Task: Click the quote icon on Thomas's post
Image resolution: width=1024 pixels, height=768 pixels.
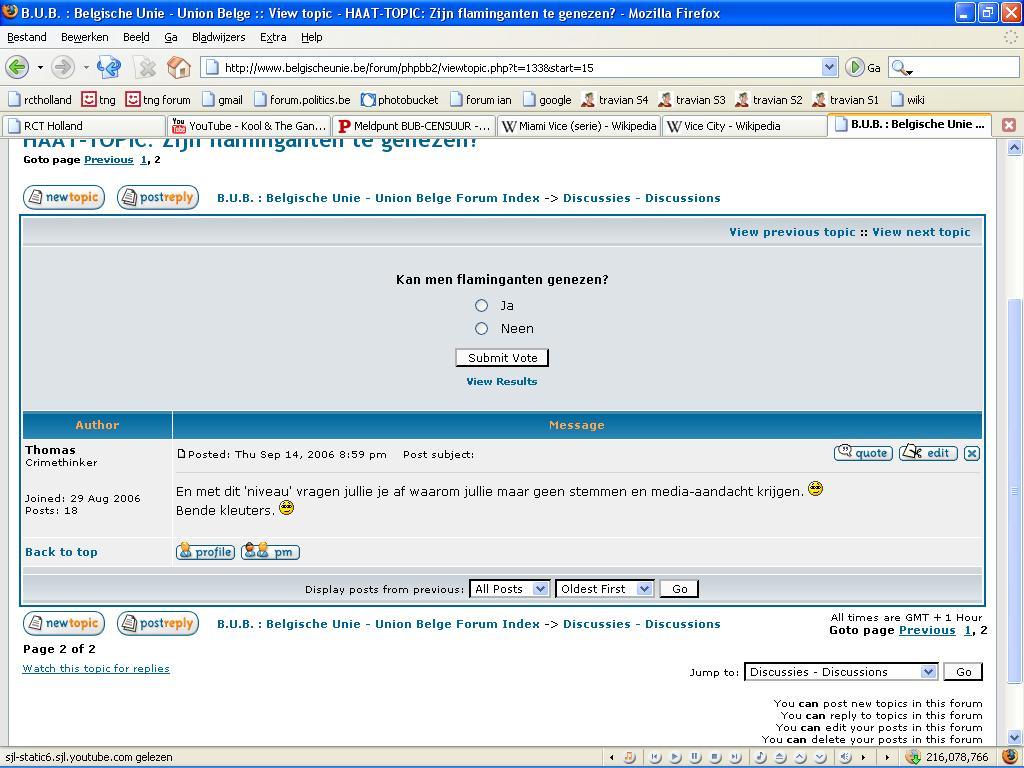Action: [x=863, y=453]
